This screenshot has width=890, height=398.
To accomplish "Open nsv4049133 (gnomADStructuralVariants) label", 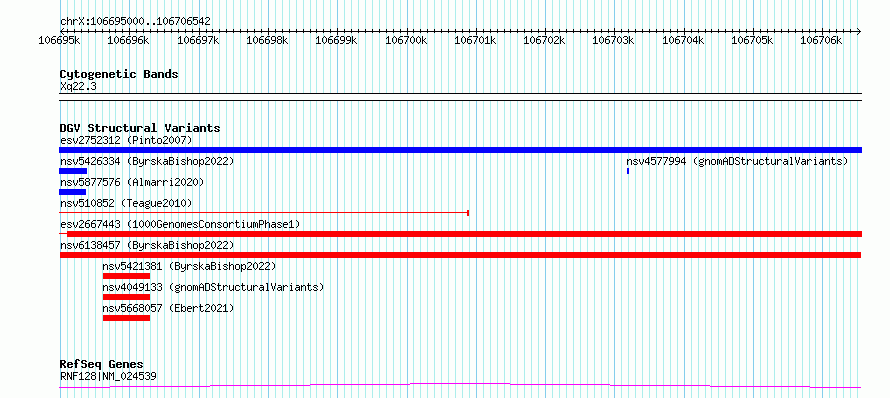I will pos(213,287).
